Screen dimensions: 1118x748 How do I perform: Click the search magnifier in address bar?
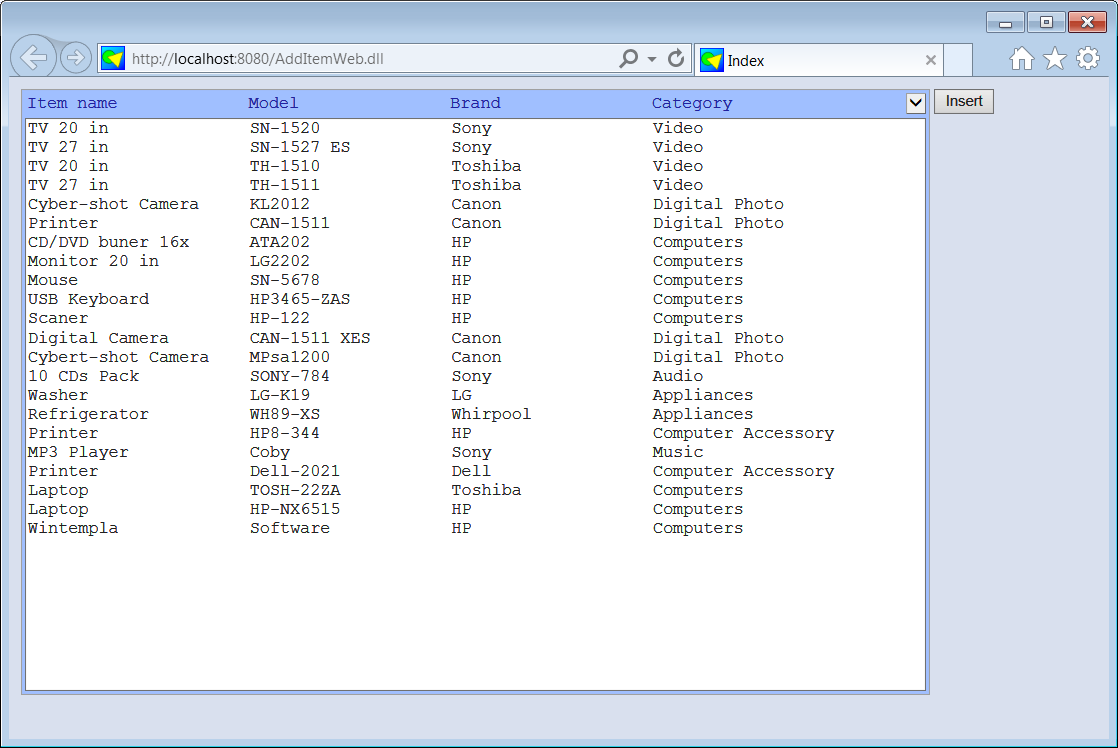(628, 58)
